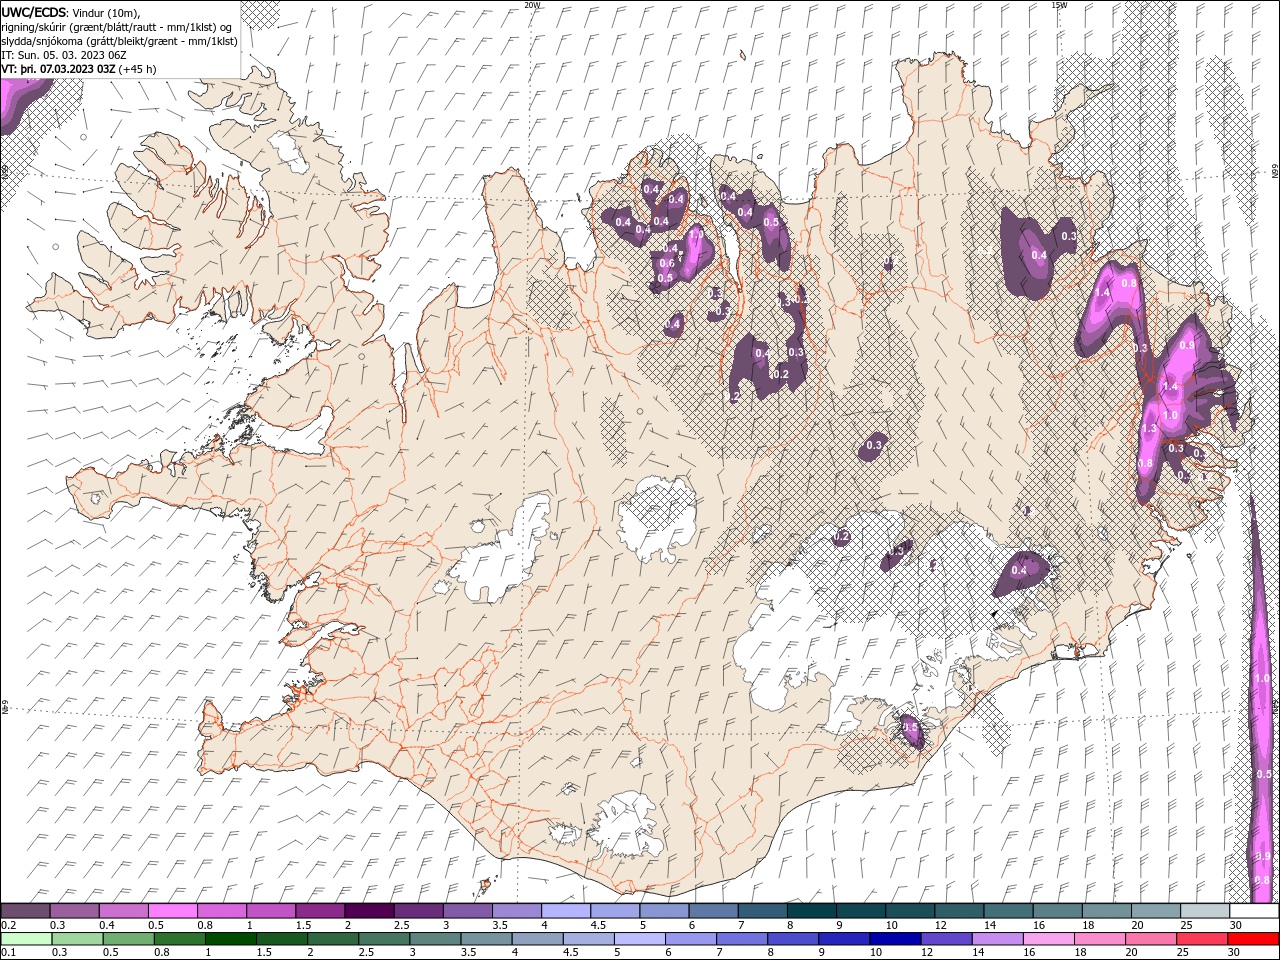Click the snow legend 1.5 swatch
Viewport: 1280px width, 960px height.
[319, 911]
